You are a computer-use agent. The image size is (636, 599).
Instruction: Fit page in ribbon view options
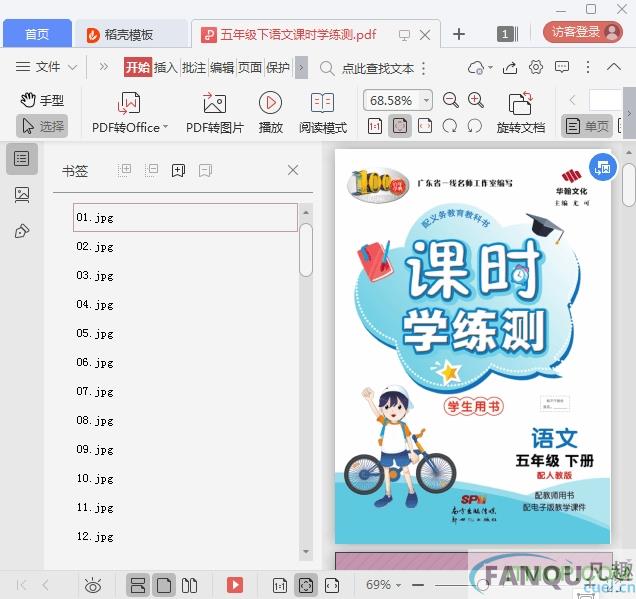pyautogui.click(x=400, y=127)
